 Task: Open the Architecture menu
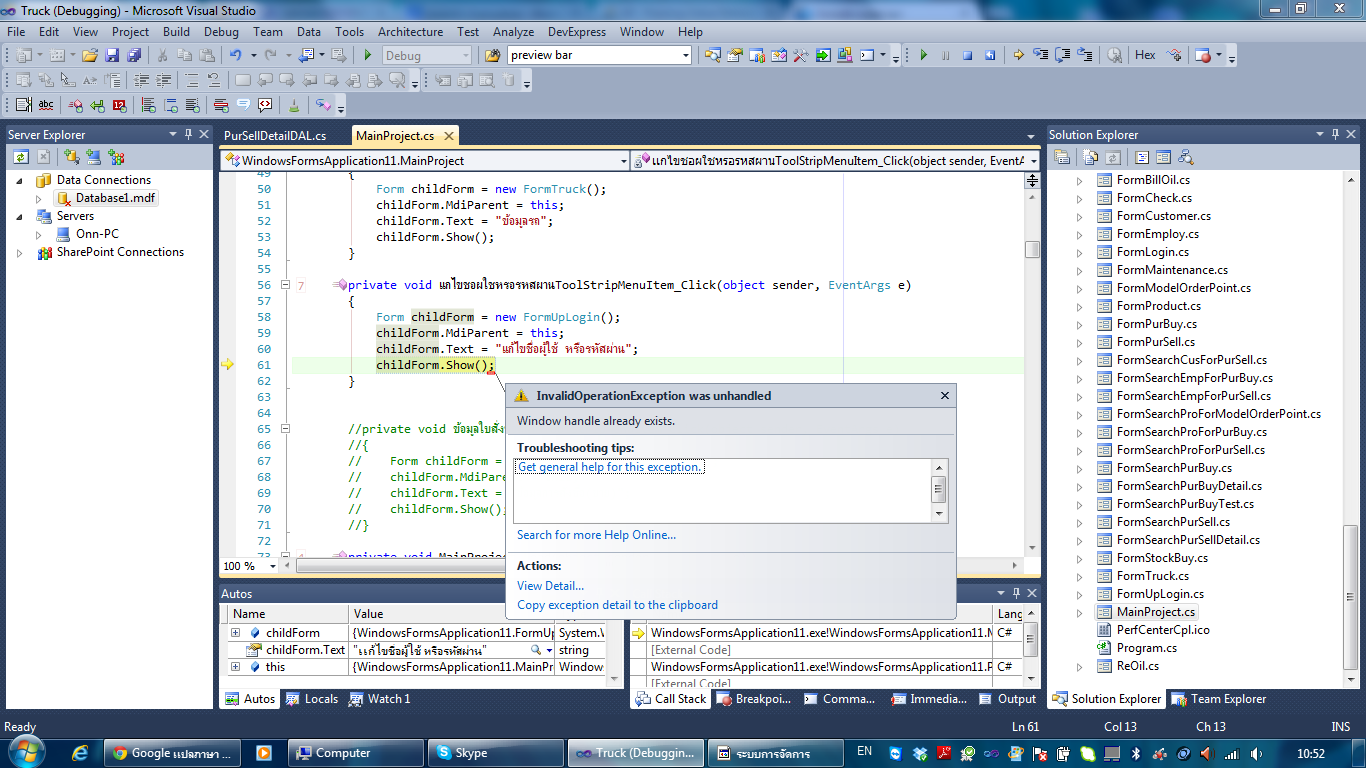click(410, 31)
